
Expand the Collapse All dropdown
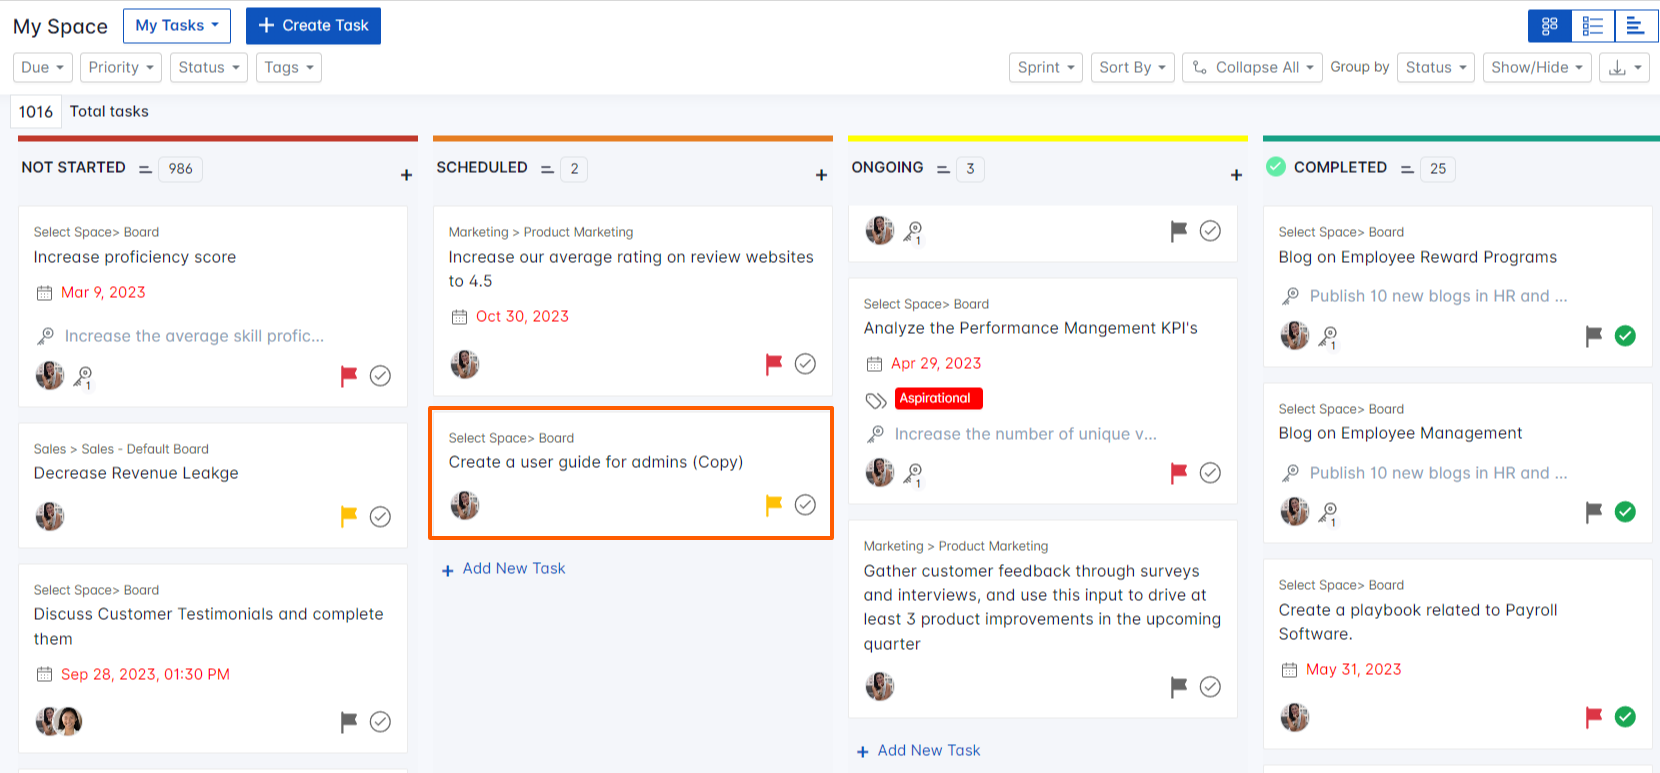click(1252, 67)
